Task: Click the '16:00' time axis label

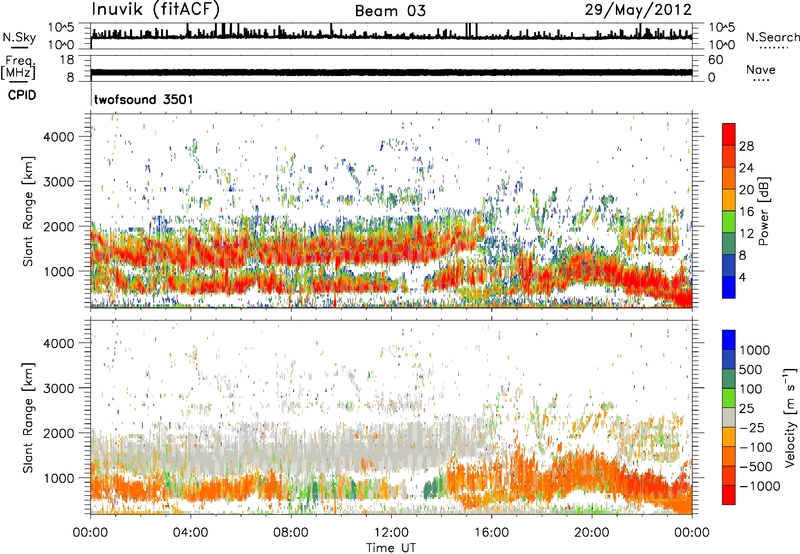Action: [491, 533]
